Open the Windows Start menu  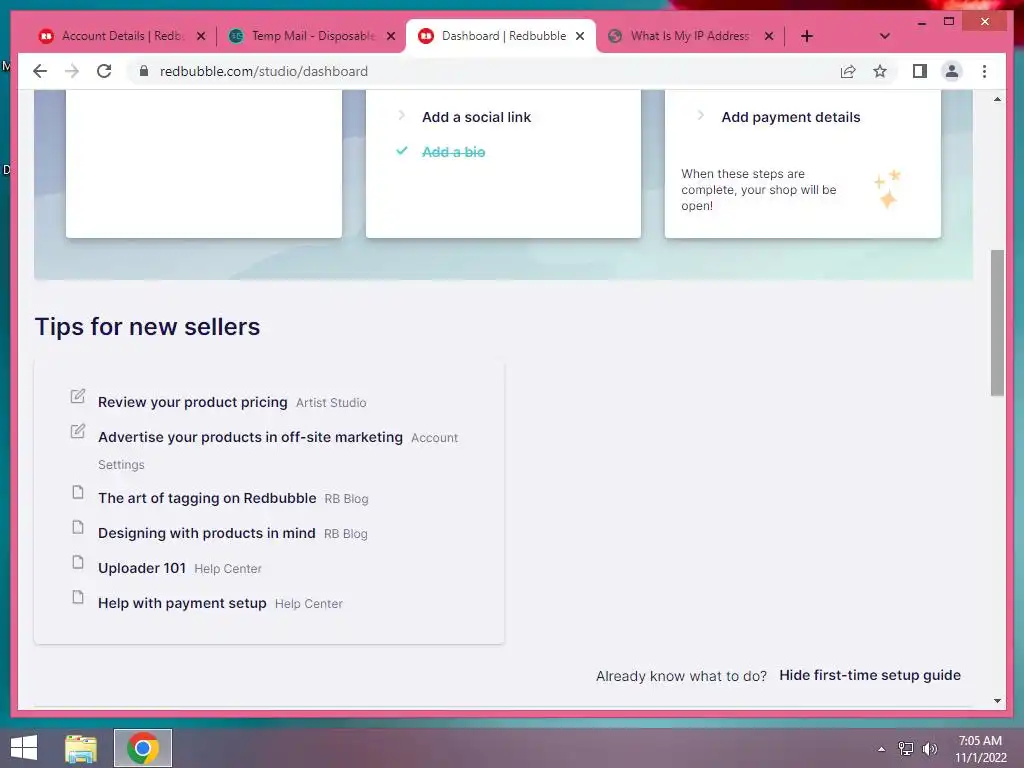24,748
